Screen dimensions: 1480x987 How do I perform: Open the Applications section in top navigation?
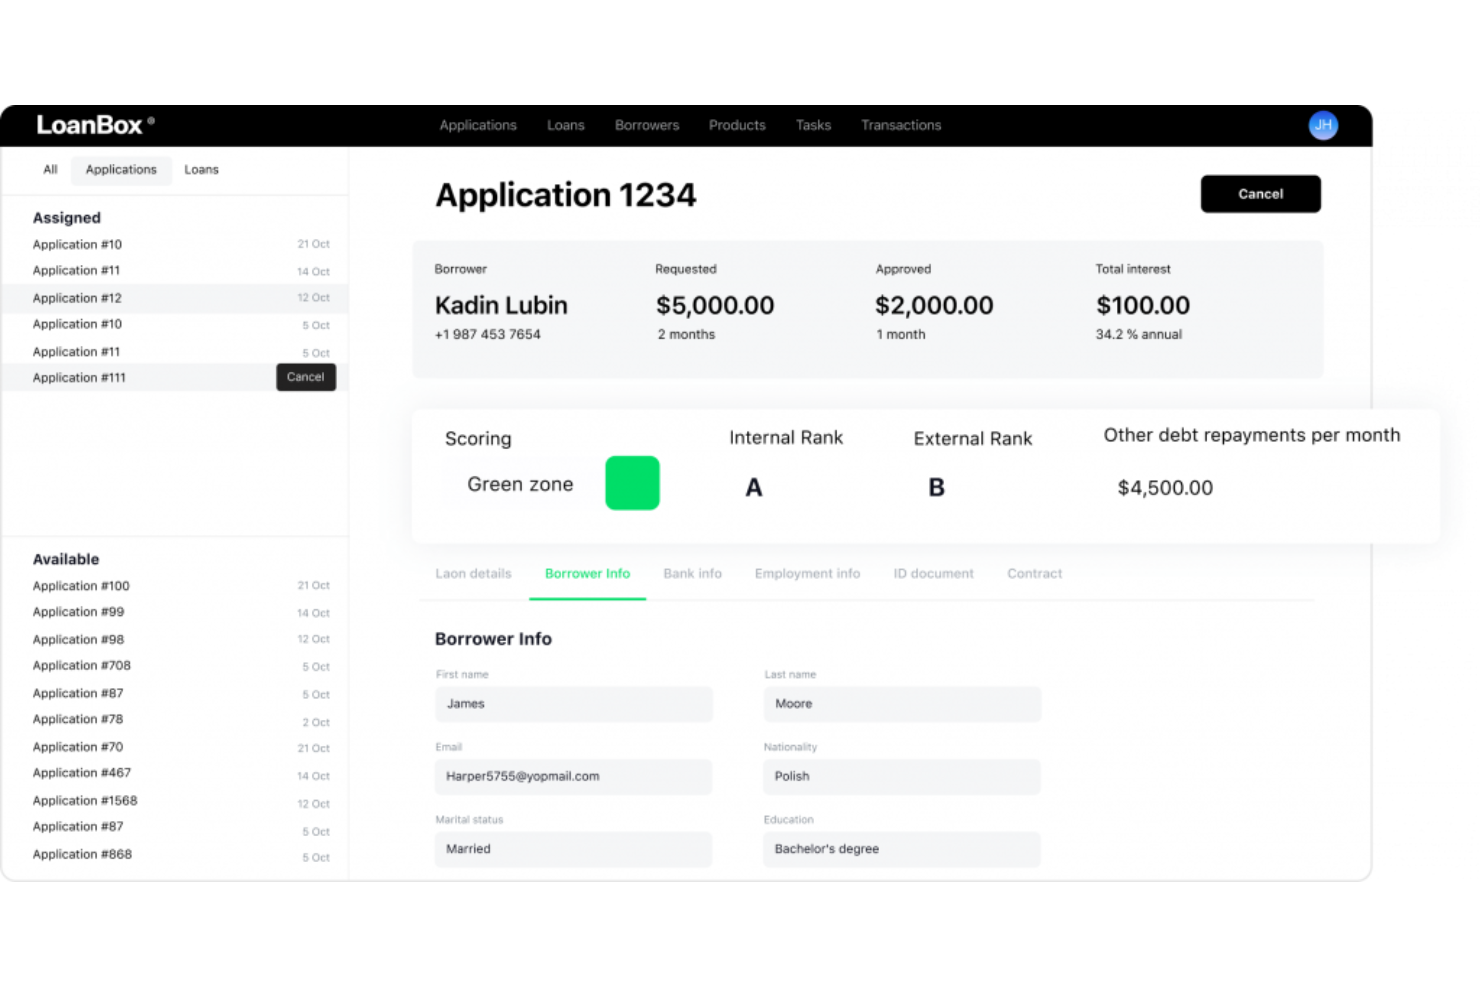(x=477, y=125)
